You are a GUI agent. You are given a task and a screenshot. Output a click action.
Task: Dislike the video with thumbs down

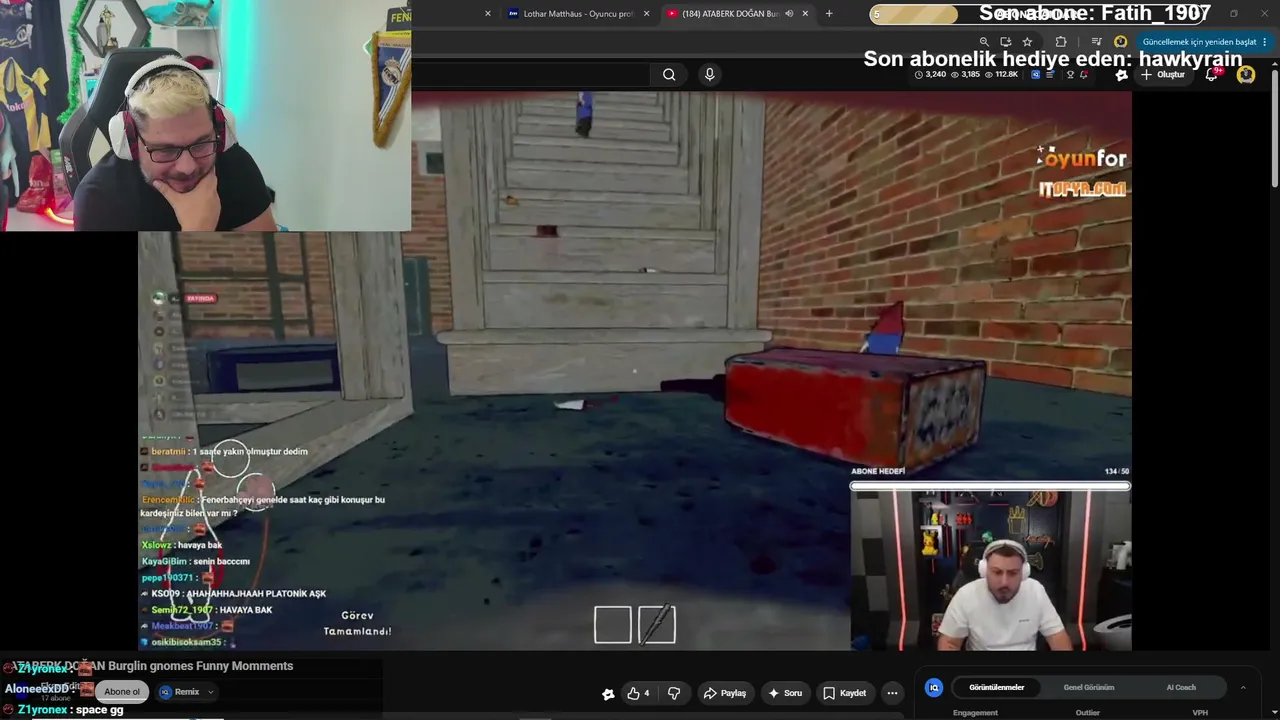pyautogui.click(x=674, y=693)
